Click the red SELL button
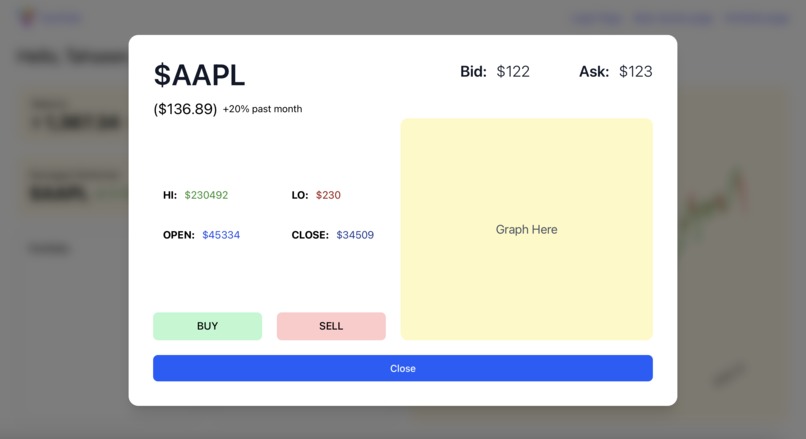Image resolution: width=806 pixels, height=439 pixels. 331,326
